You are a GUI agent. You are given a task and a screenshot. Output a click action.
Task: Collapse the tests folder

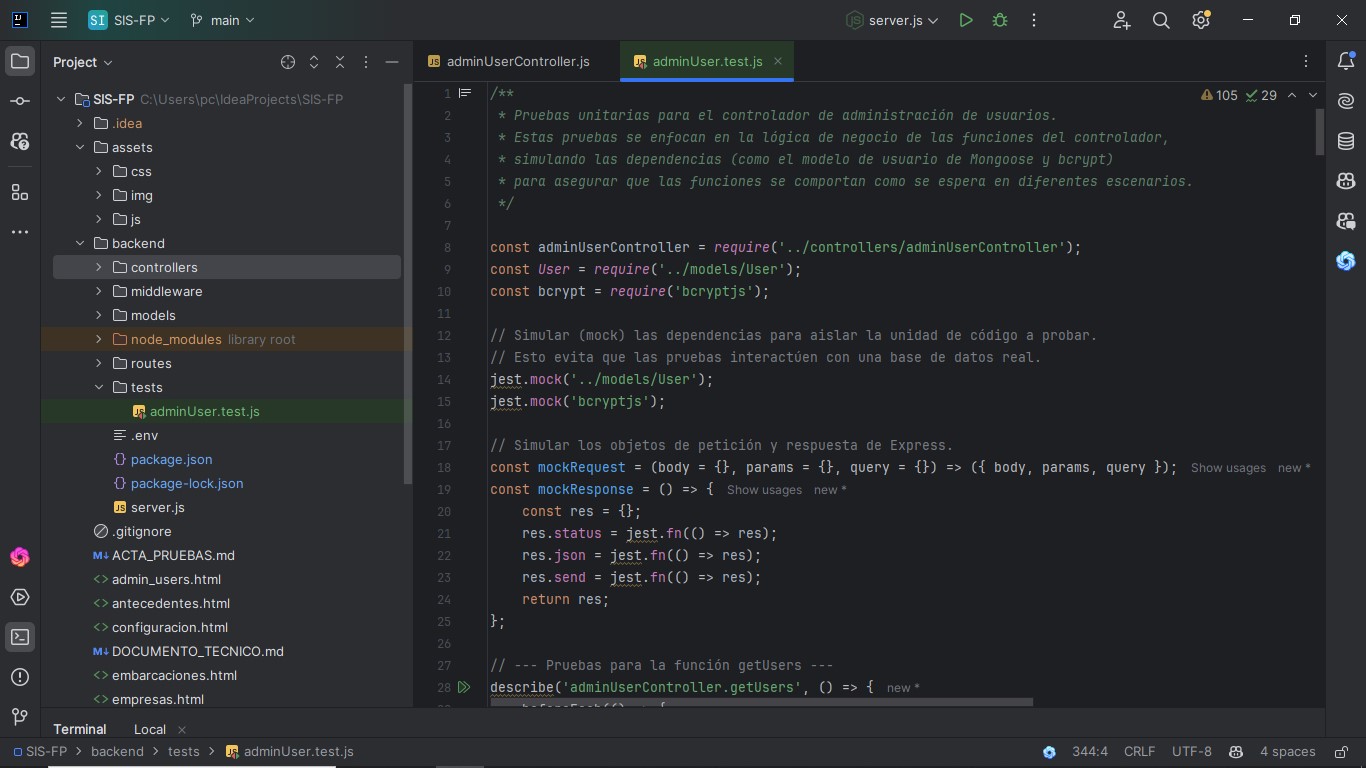pos(99,387)
